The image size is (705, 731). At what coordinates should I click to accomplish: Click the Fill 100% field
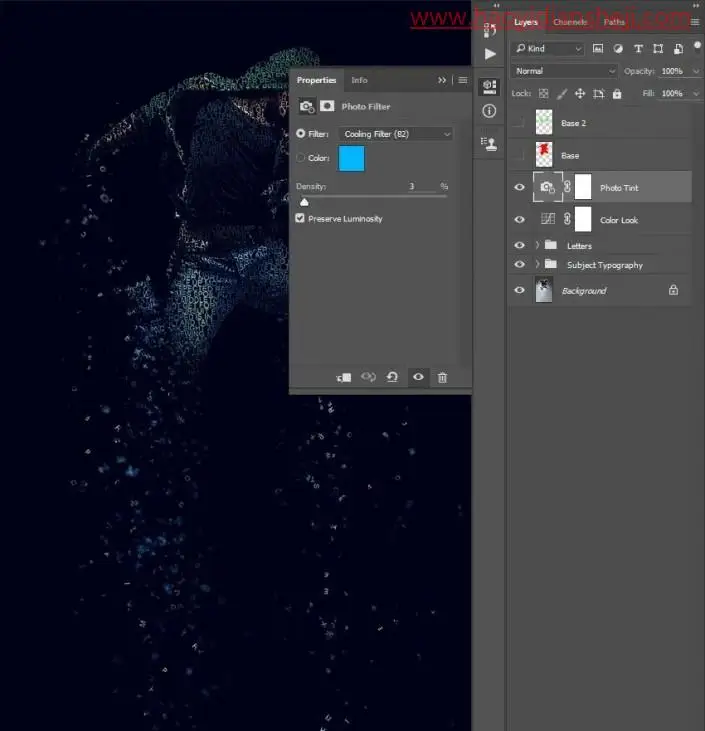coord(672,93)
